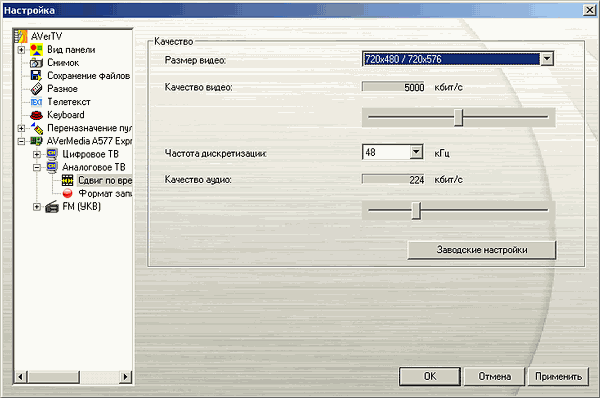Screen dimensions: 600x398
Task: Click the video quality slider thumb
Action: [458, 117]
